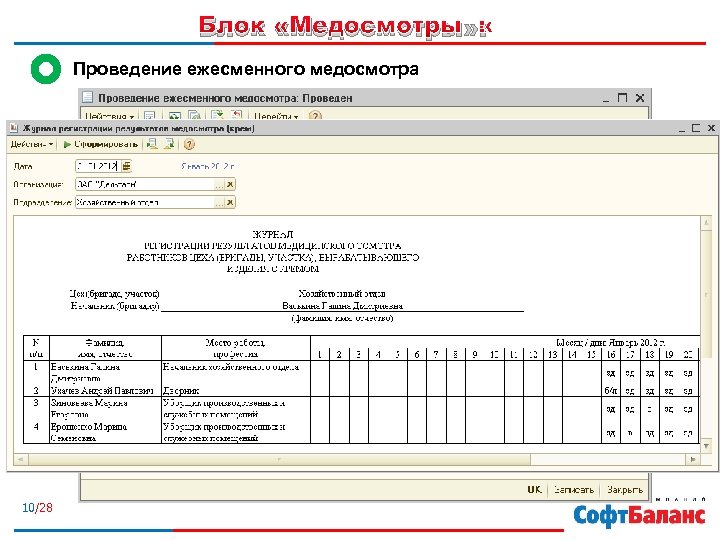Click OK in the back window
Screen dimensions: 720x540
click(x=534, y=489)
